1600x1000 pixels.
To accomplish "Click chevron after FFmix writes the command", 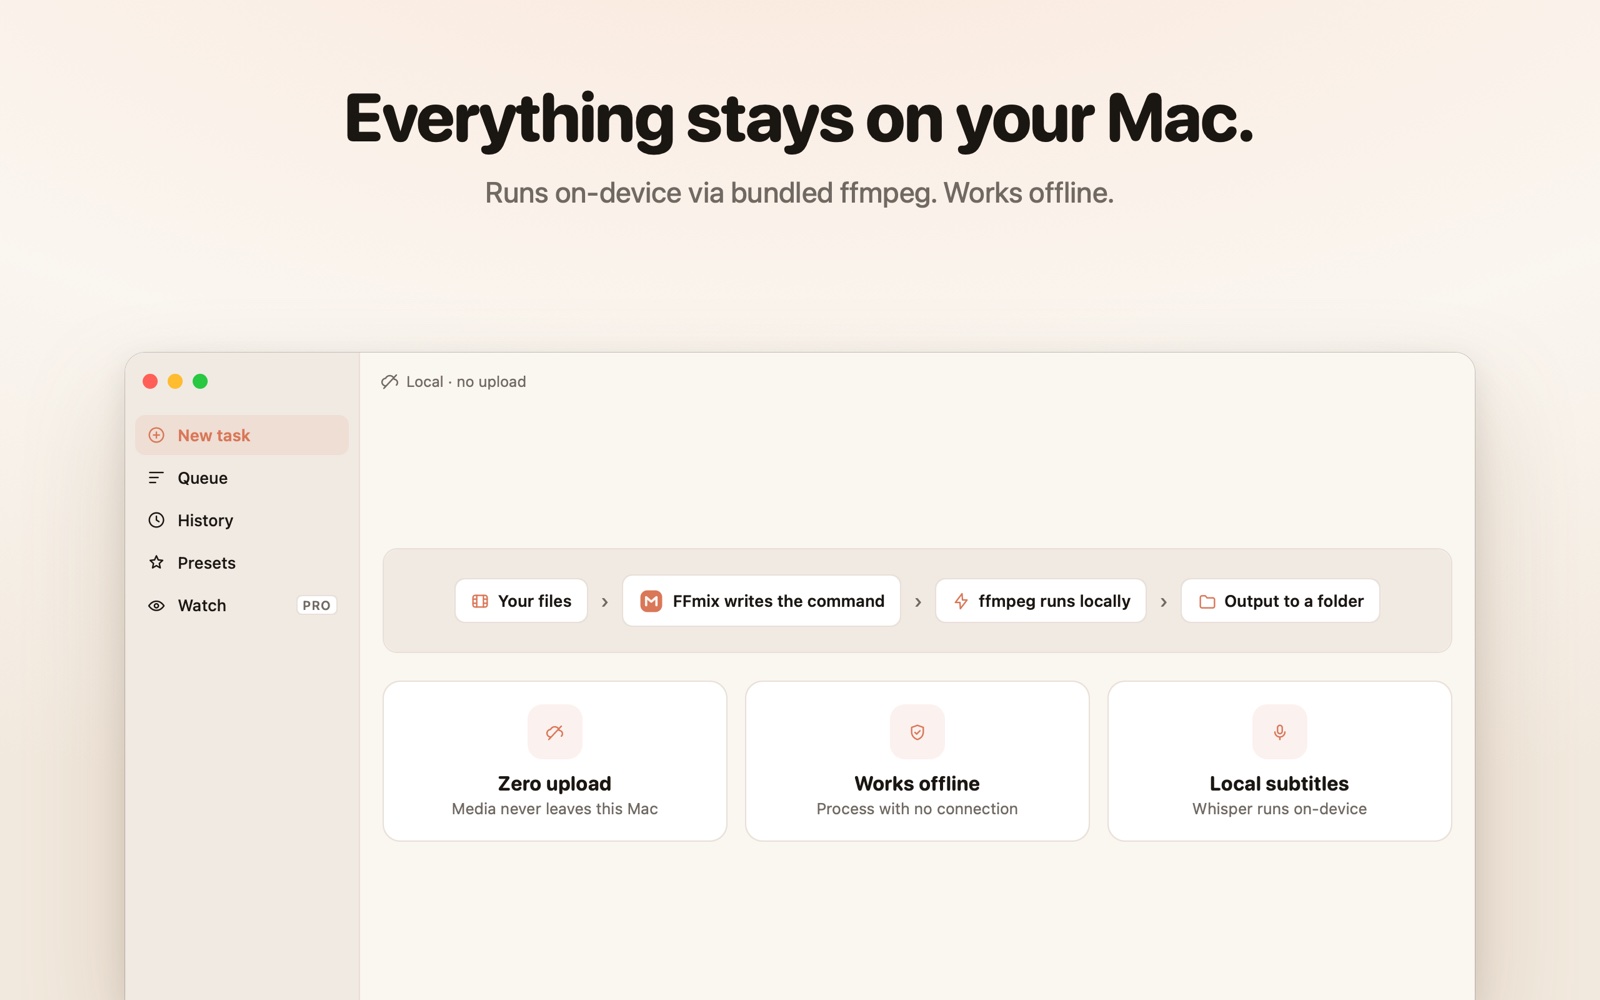I will click(918, 602).
